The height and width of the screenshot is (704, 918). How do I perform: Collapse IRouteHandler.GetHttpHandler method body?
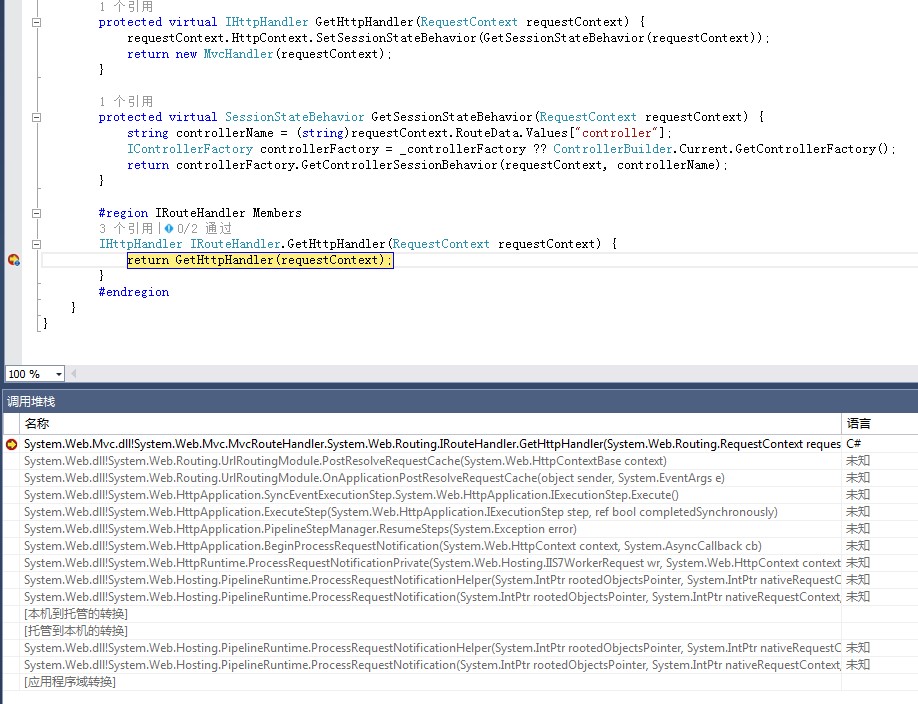(36, 244)
